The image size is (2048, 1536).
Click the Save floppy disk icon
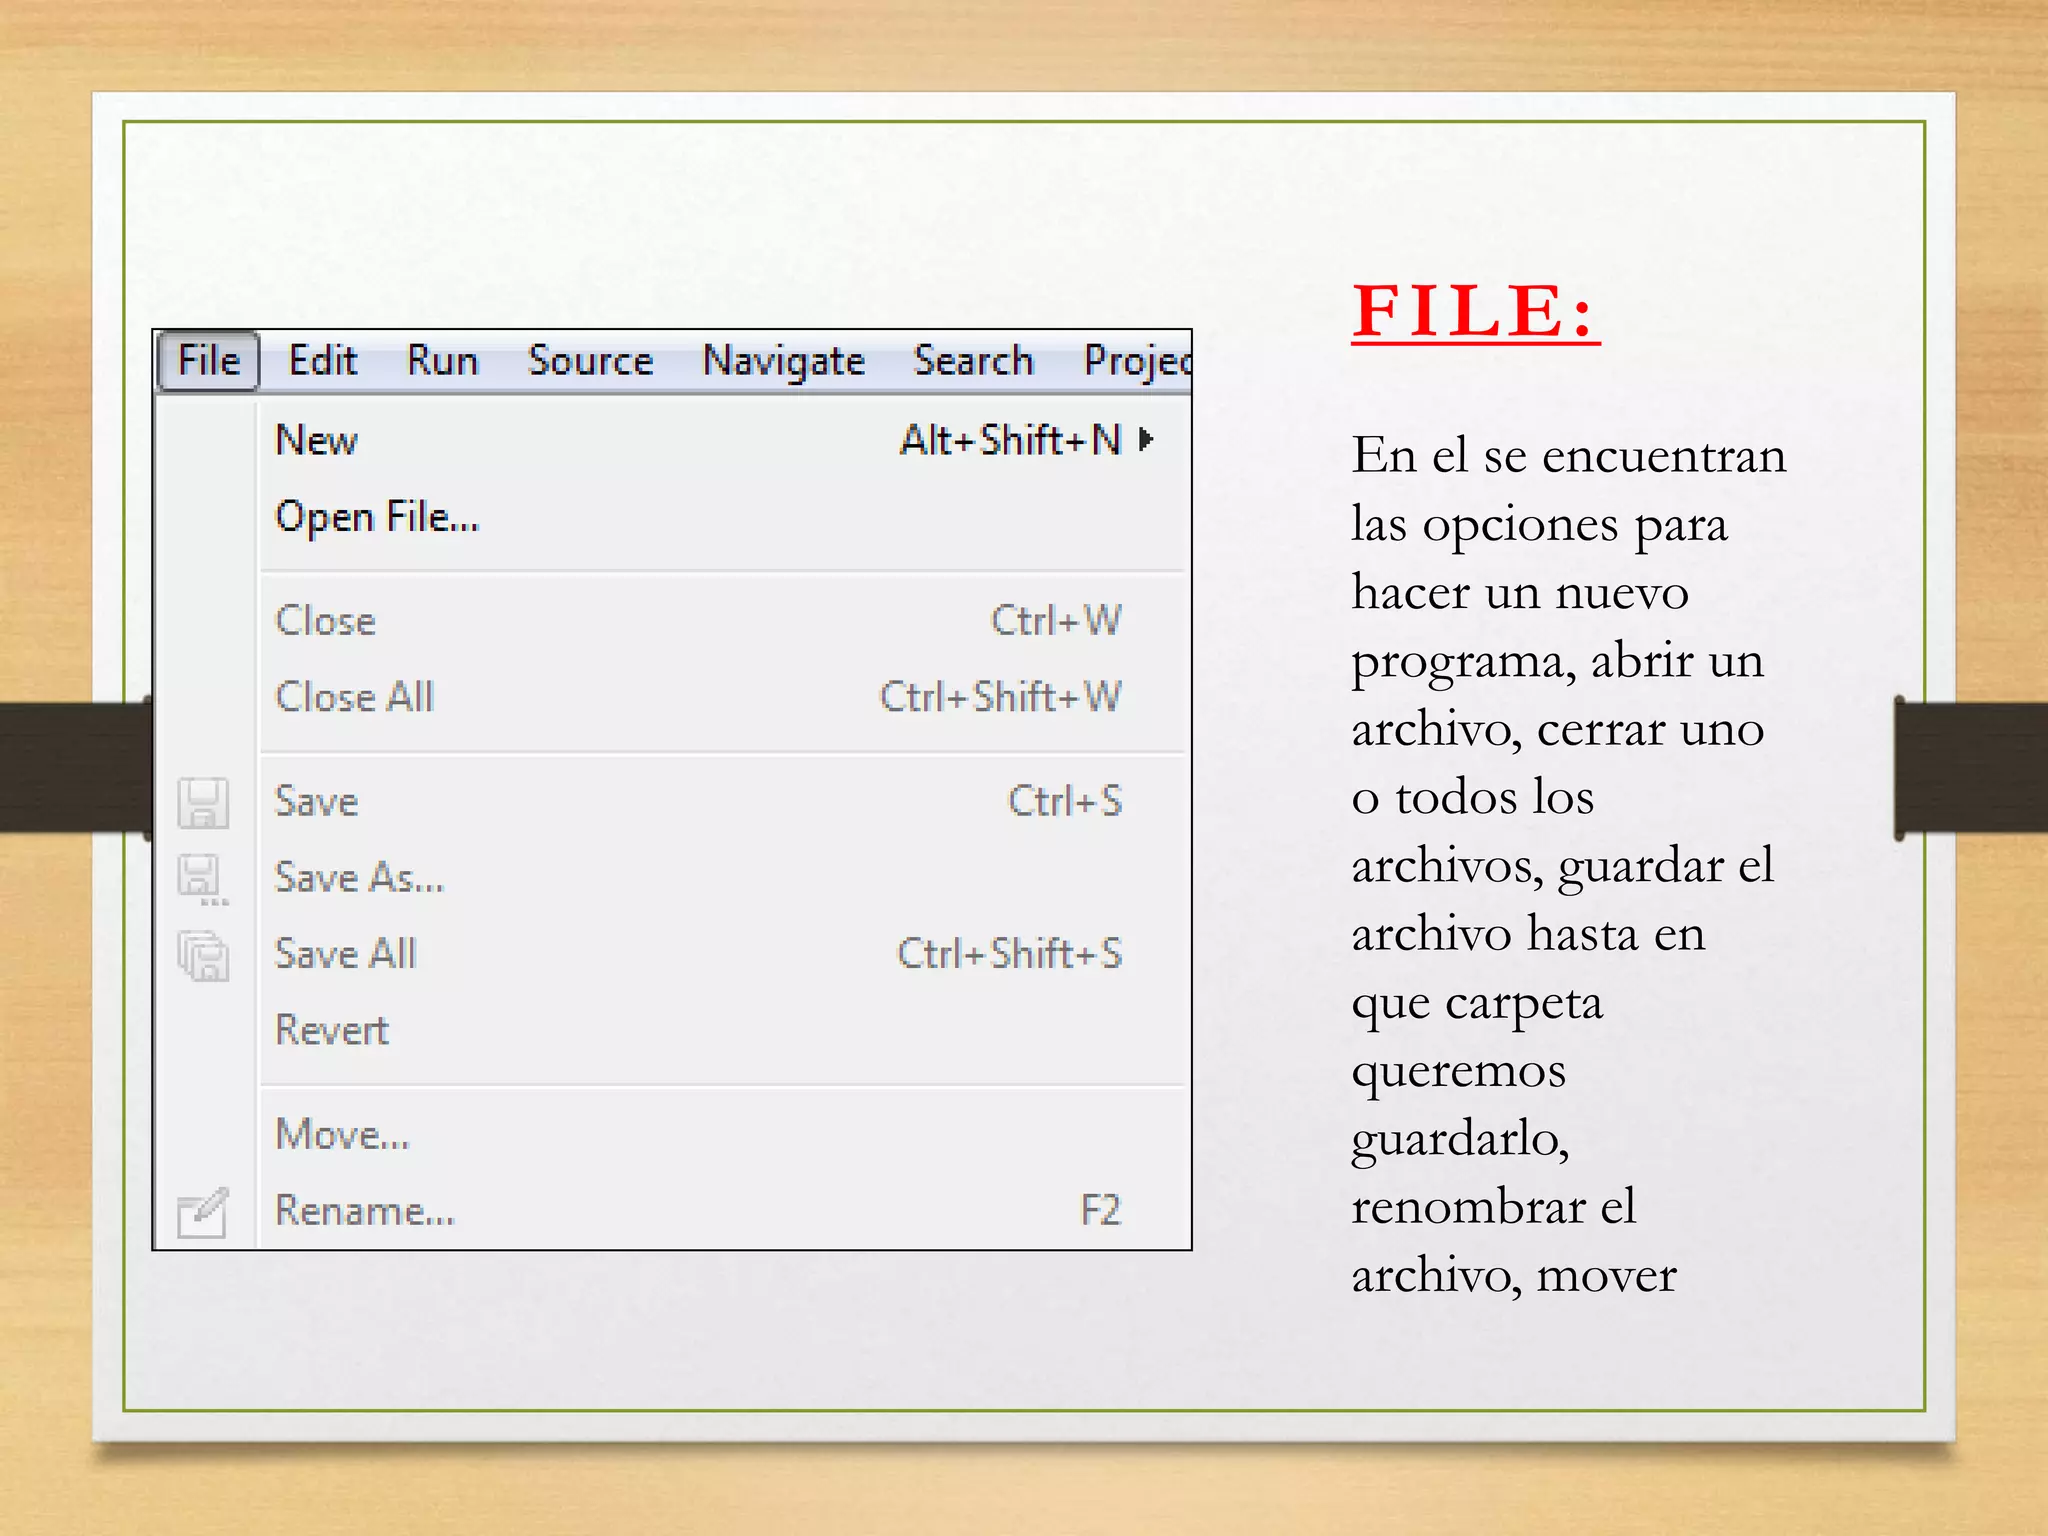pos(203,803)
